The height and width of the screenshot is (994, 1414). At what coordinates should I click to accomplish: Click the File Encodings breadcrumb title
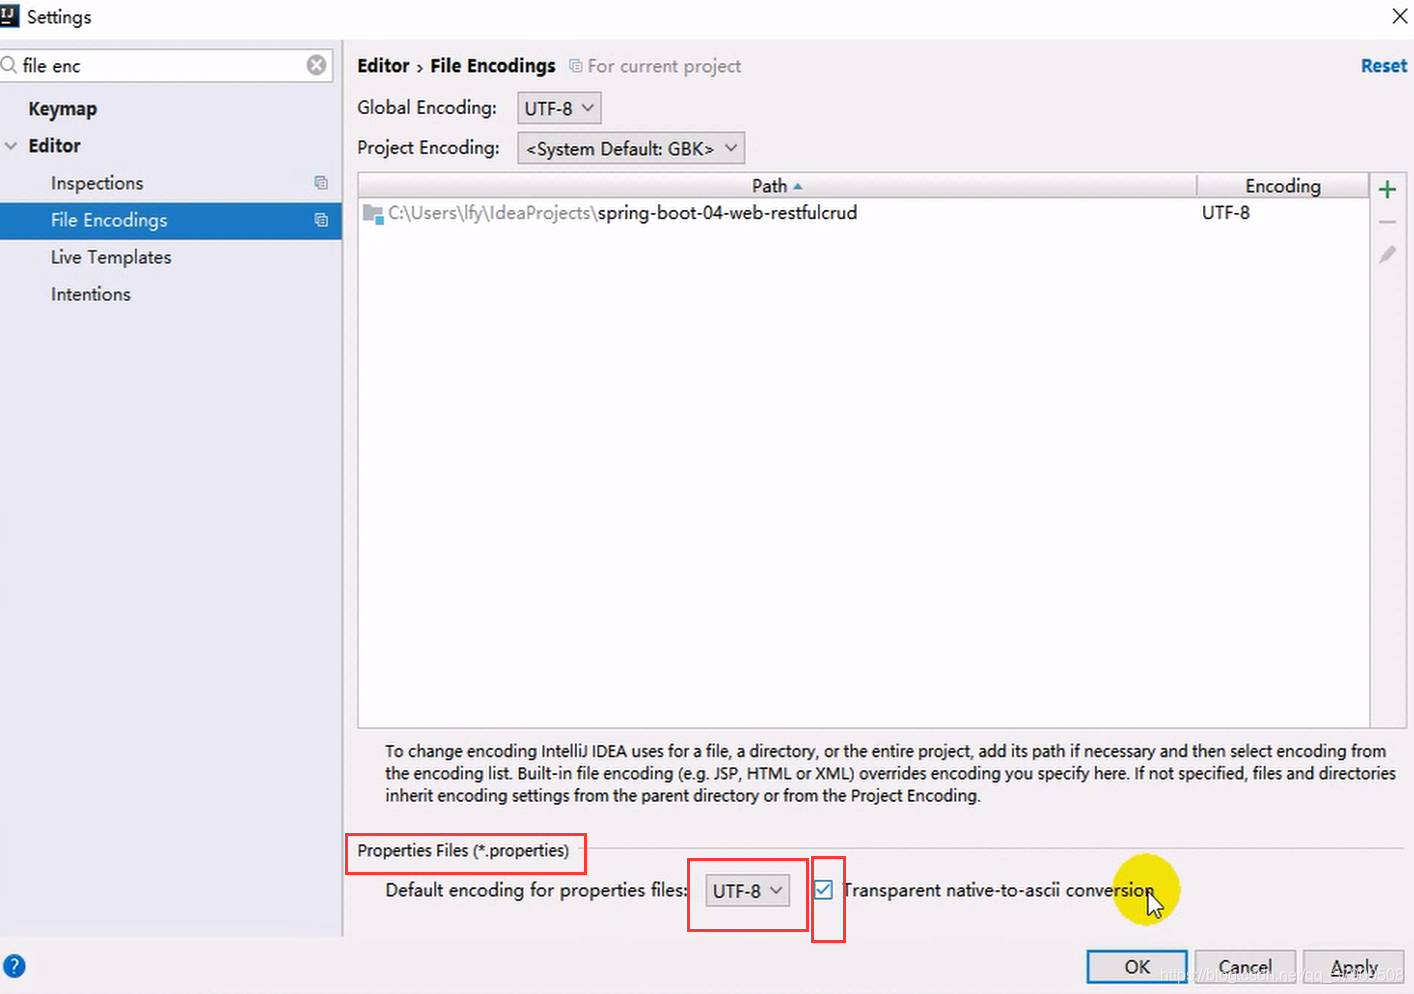(x=493, y=66)
